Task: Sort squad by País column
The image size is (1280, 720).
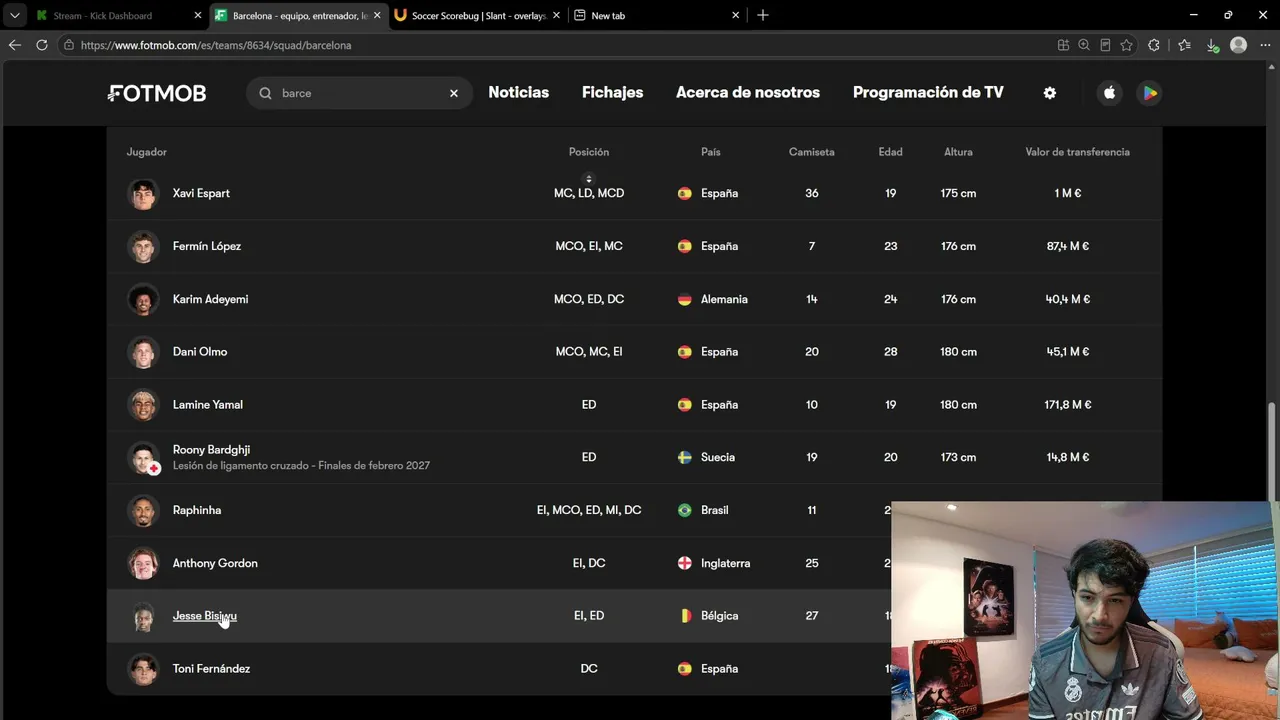Action: click(710, 152)
